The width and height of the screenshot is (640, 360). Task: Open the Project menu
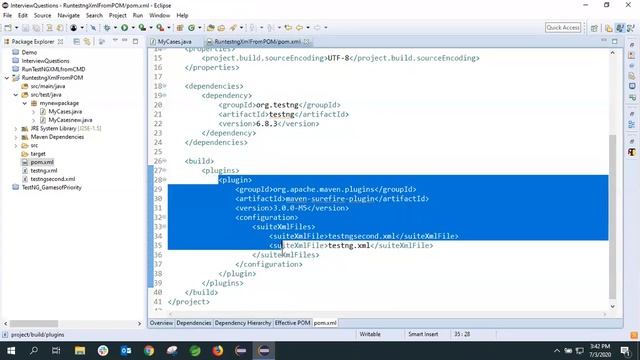(x=118, y=16)
